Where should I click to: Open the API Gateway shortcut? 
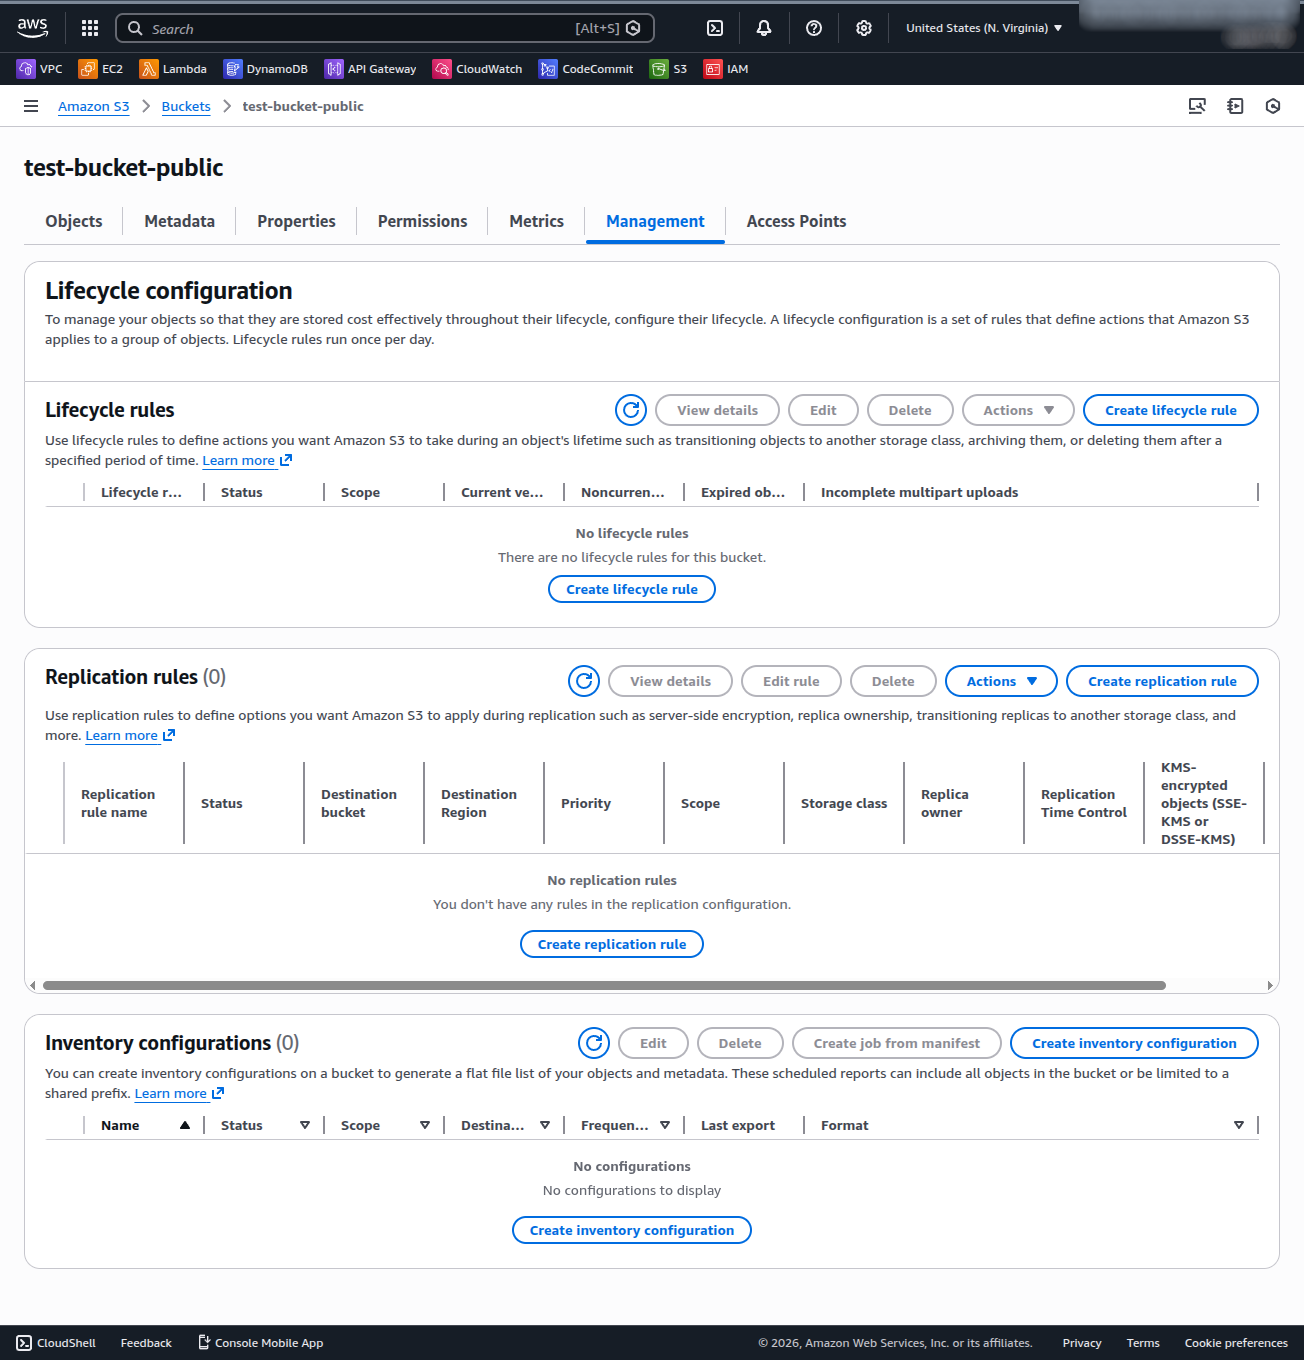[370, 69]
